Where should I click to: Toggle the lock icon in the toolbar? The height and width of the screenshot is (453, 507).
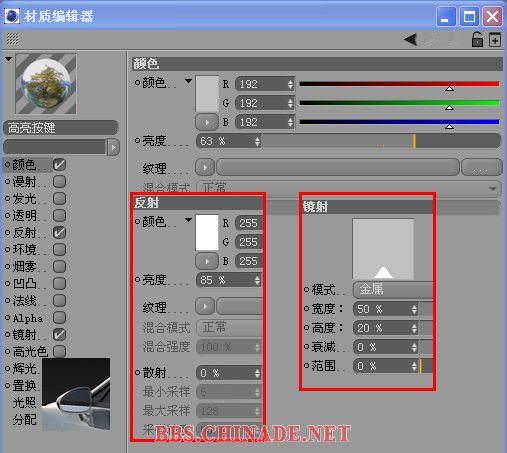pos(477,39)
